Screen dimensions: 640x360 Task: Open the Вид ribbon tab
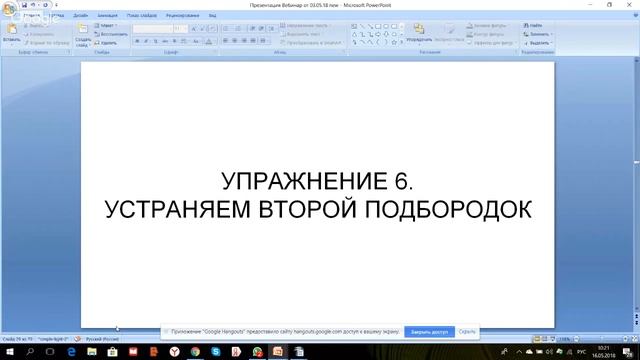tap(212, 16)
